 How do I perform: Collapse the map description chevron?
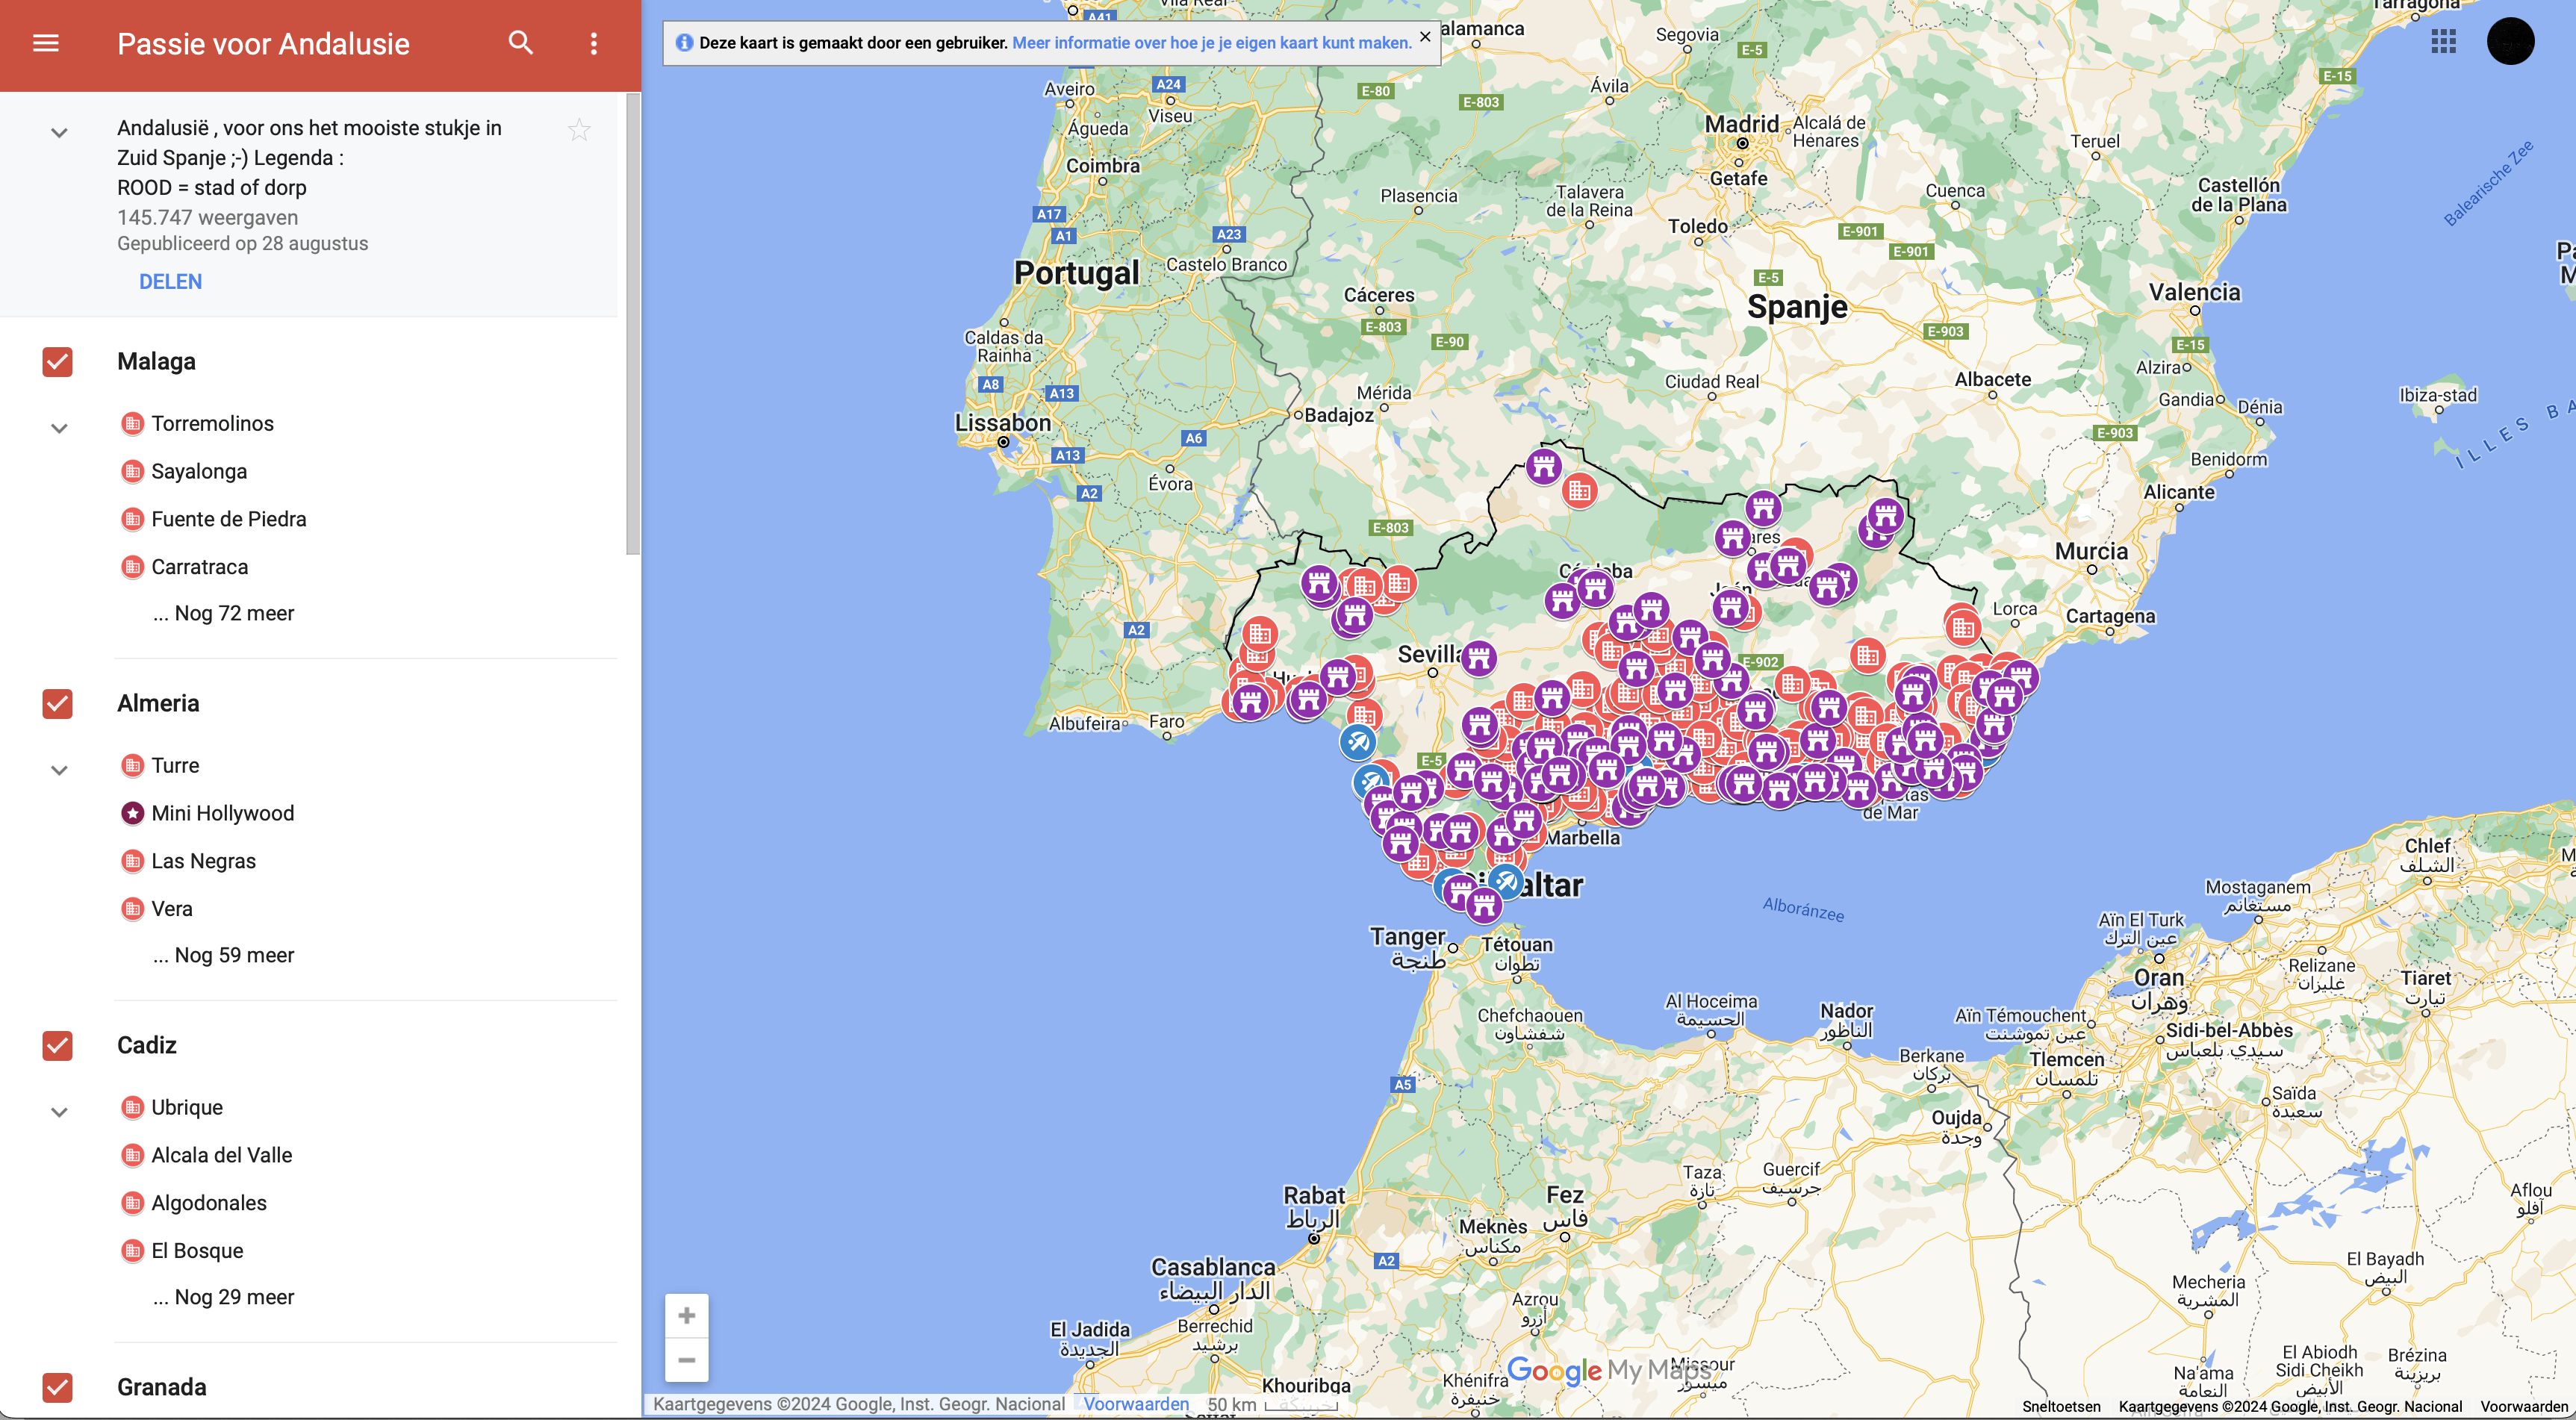point(59,133)
